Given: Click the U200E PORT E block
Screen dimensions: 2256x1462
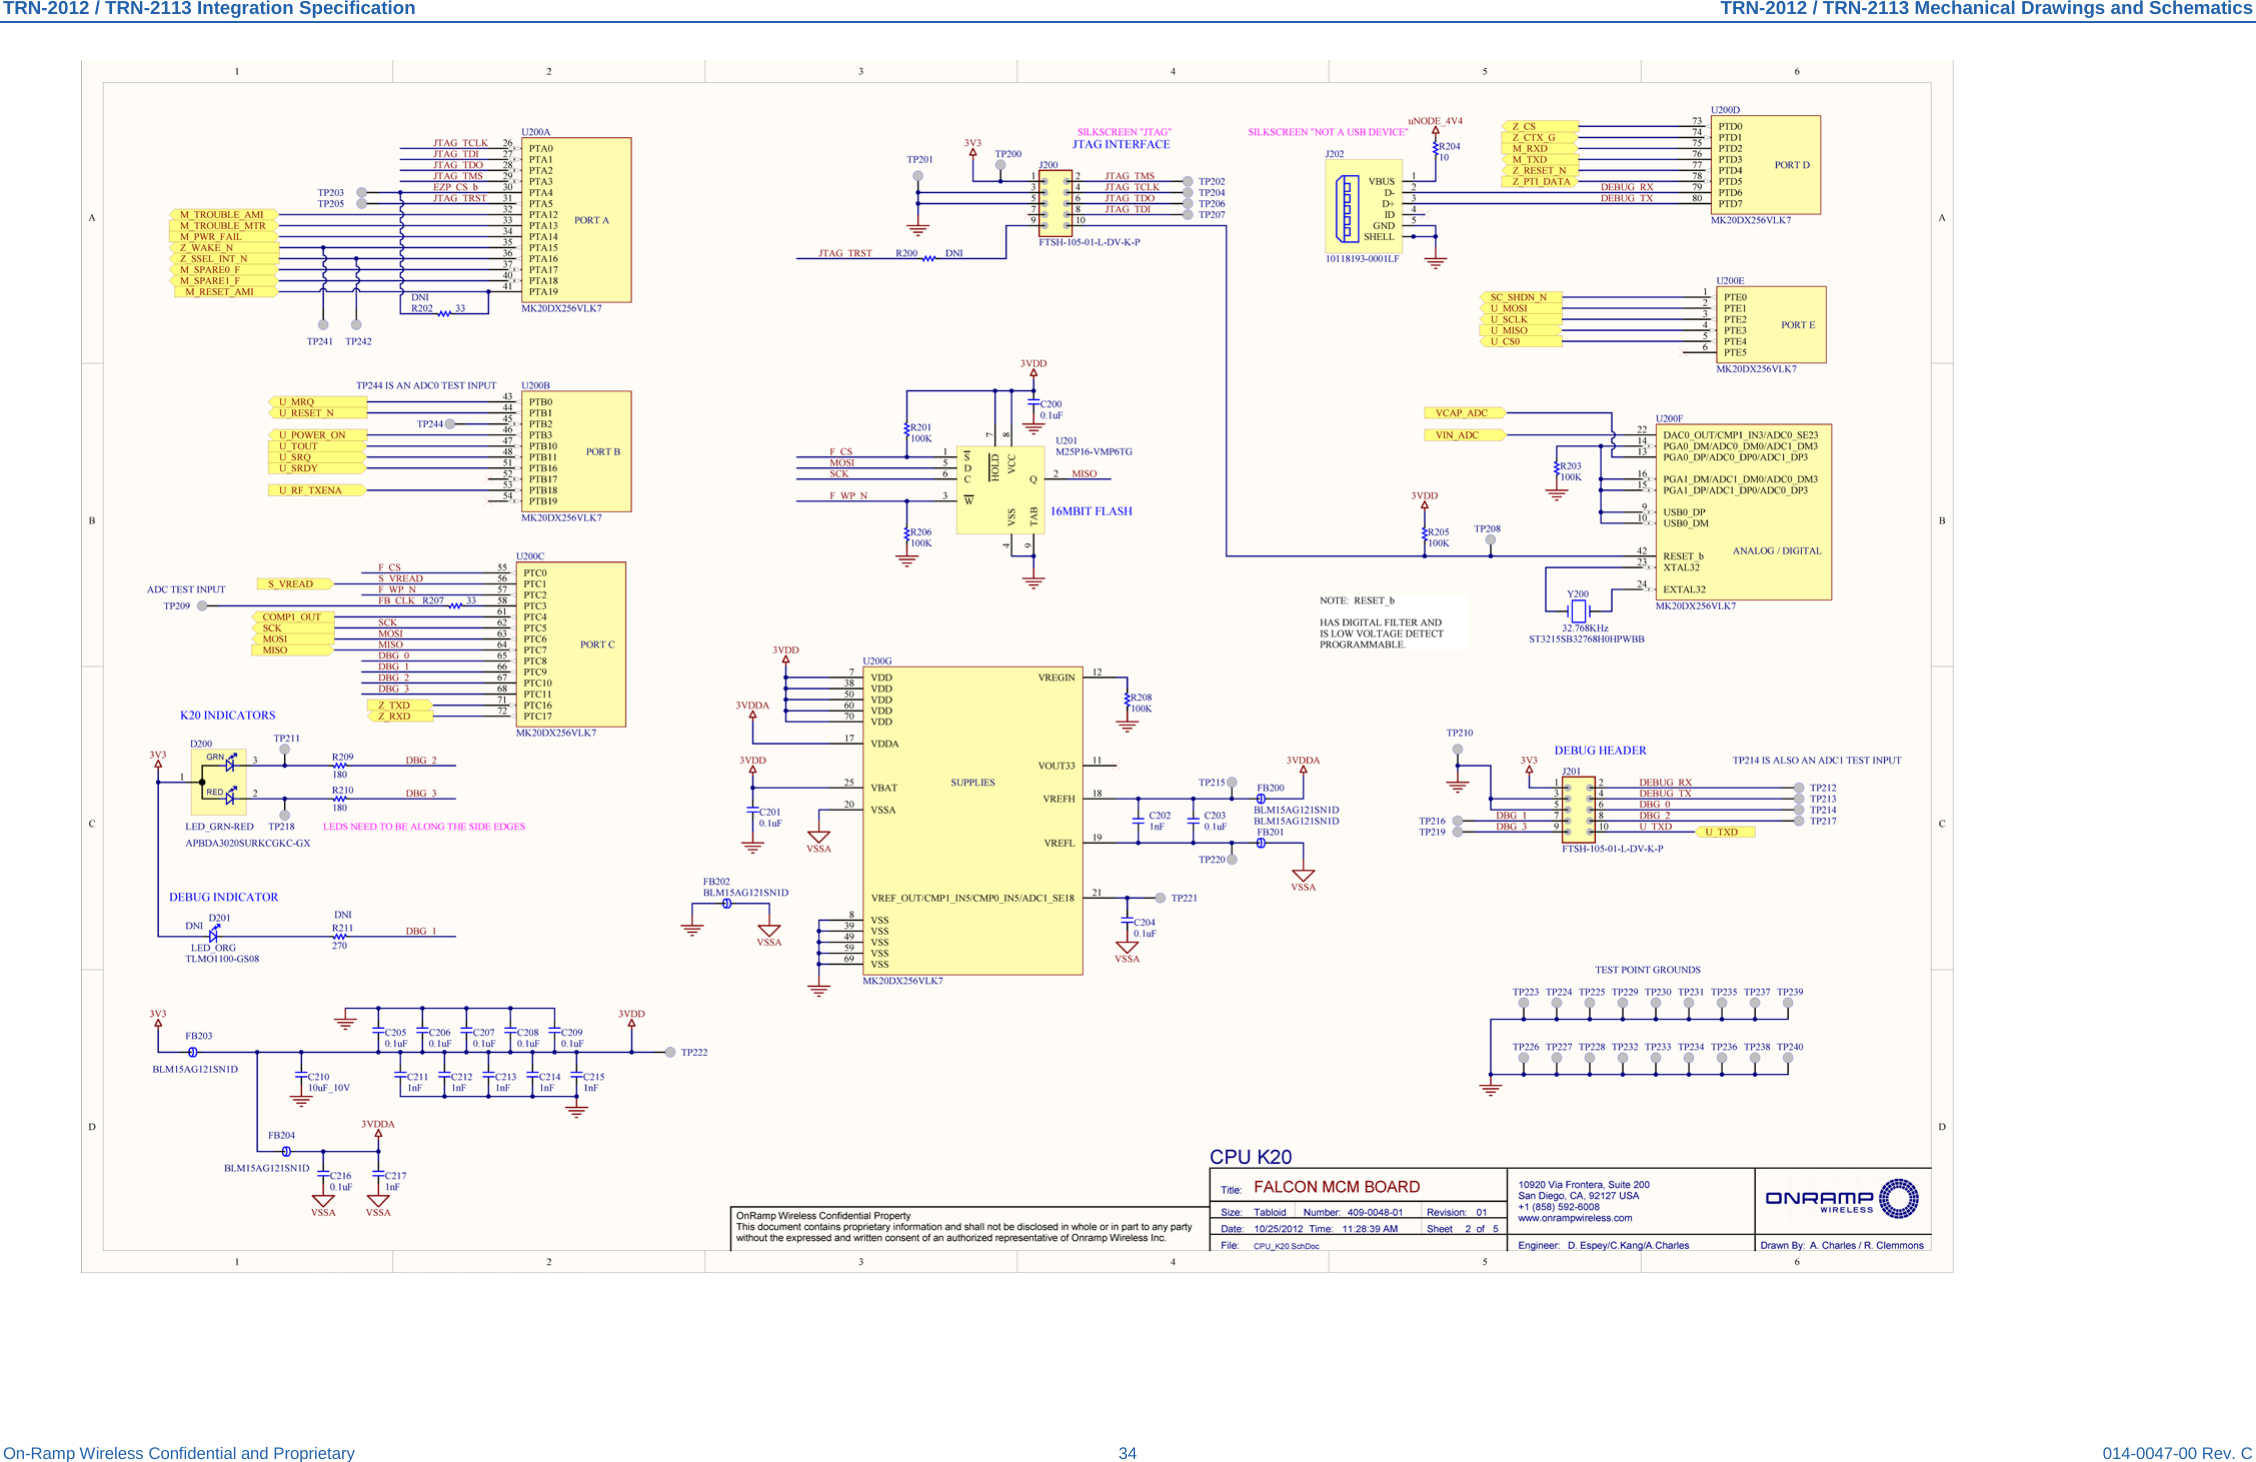Looking at the screenshot, I should 1771,325.
